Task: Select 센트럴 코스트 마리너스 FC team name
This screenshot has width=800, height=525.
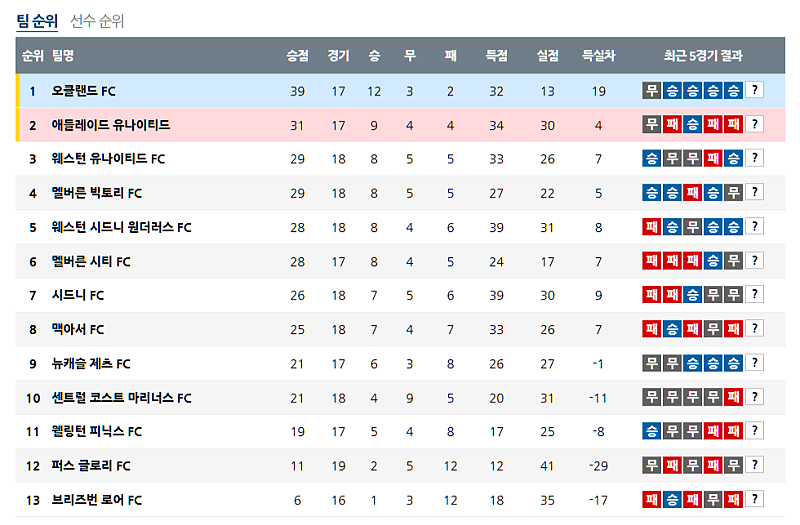Action: click(x=121, y=397)
